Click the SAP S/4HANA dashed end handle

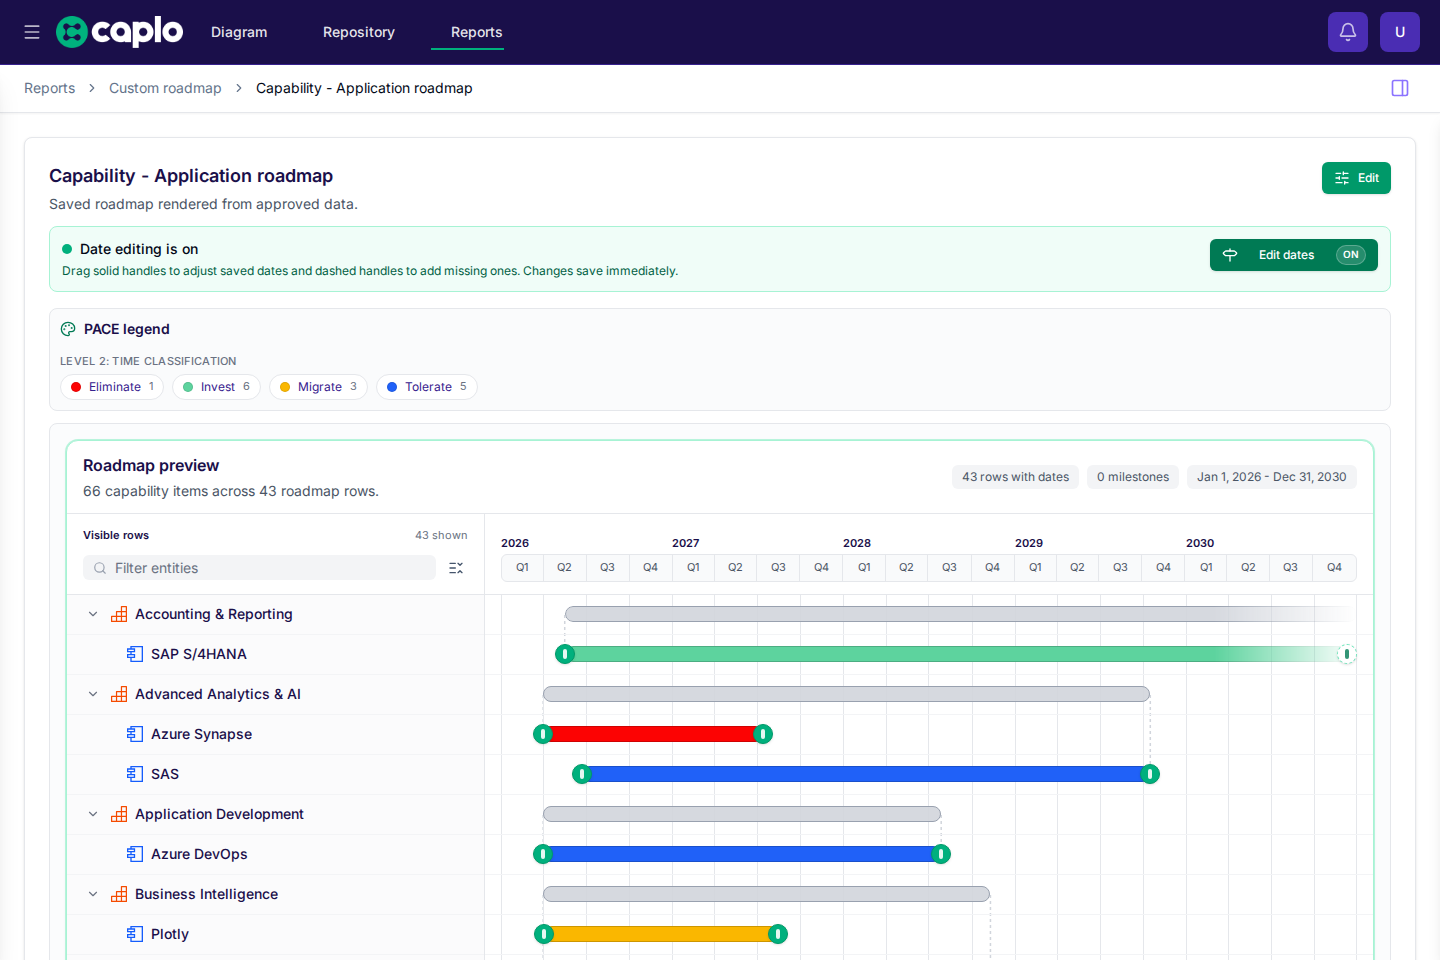(x=1347, y=654)
